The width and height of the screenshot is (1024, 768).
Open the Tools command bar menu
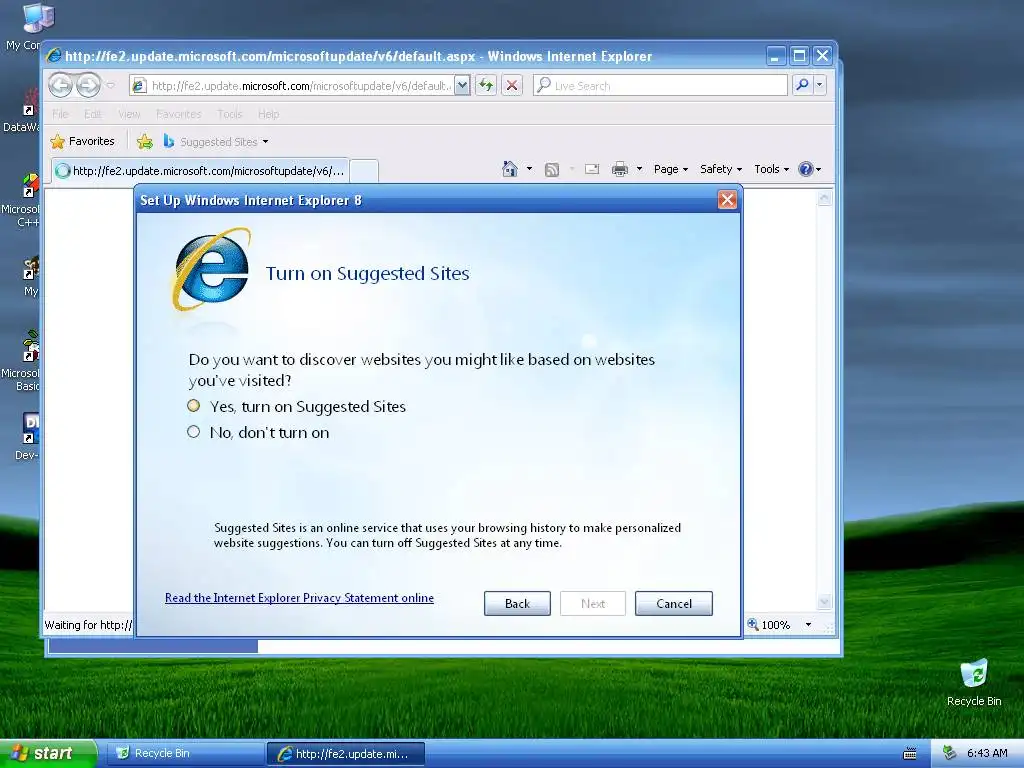(771, 169)
